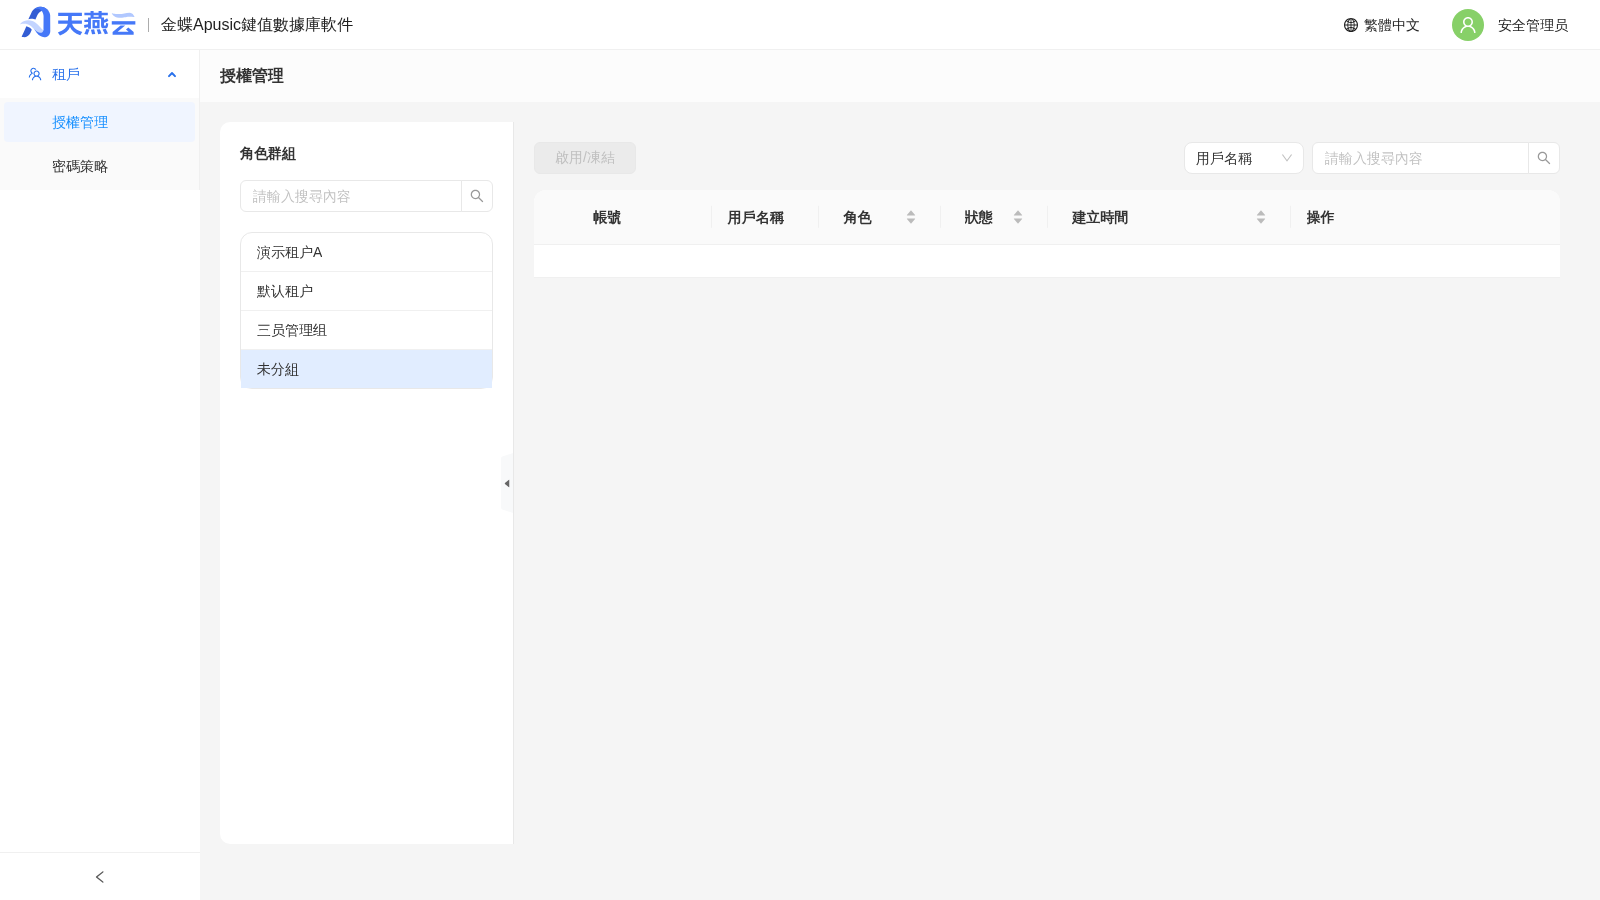The height and width of the screenshot is (900, 1600).
Task: Open the 用戶名稱 search field dropdown
Action: pyautogui.click(x=1244, y=158)
